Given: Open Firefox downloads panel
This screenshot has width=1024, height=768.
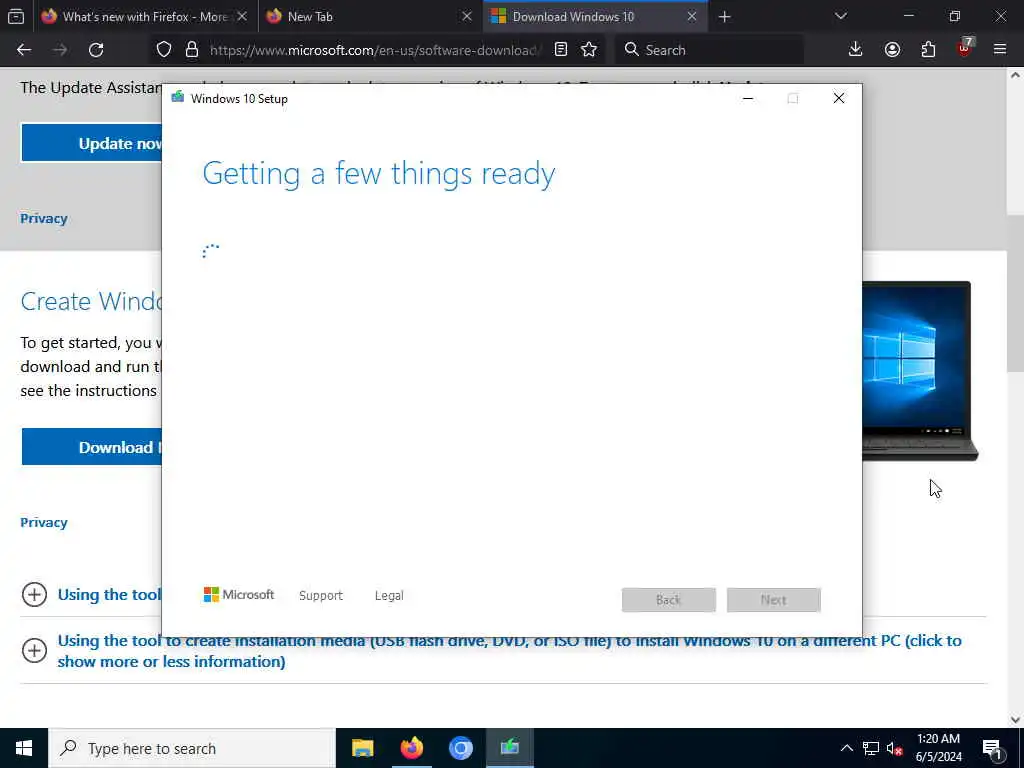Looking at the screenshot, I should point(856,50).
